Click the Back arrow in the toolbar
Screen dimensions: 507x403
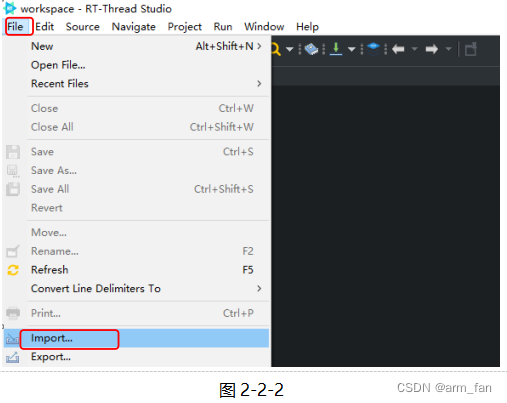(398, 49)
